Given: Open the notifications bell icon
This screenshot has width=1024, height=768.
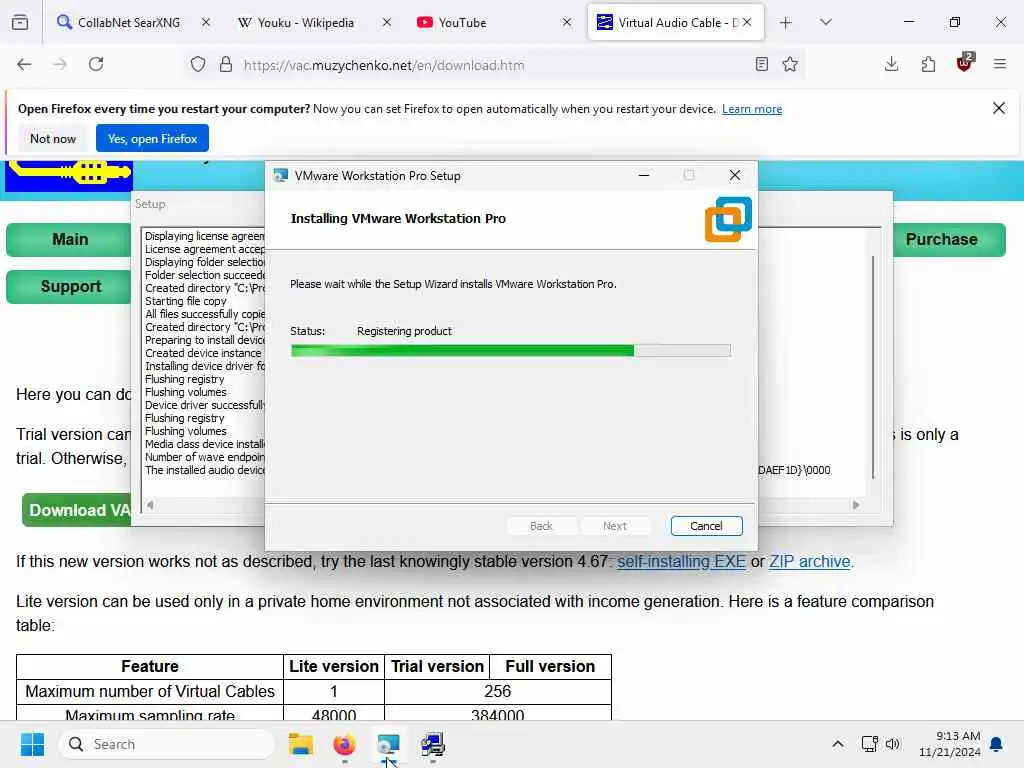Looking at the screenshot, I should click(997, 744).
